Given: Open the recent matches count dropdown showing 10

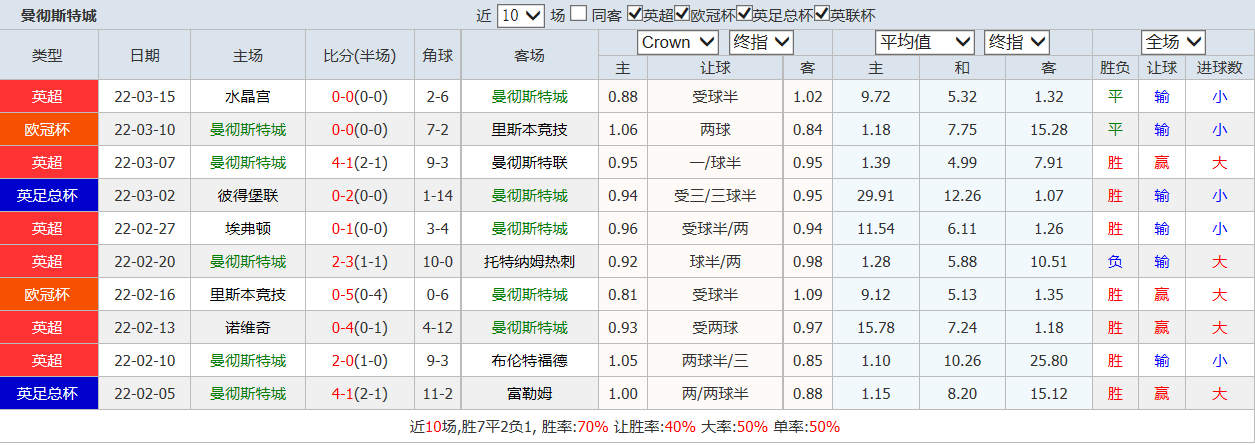Looking at the screenshot, I should [x=520, y=15].
